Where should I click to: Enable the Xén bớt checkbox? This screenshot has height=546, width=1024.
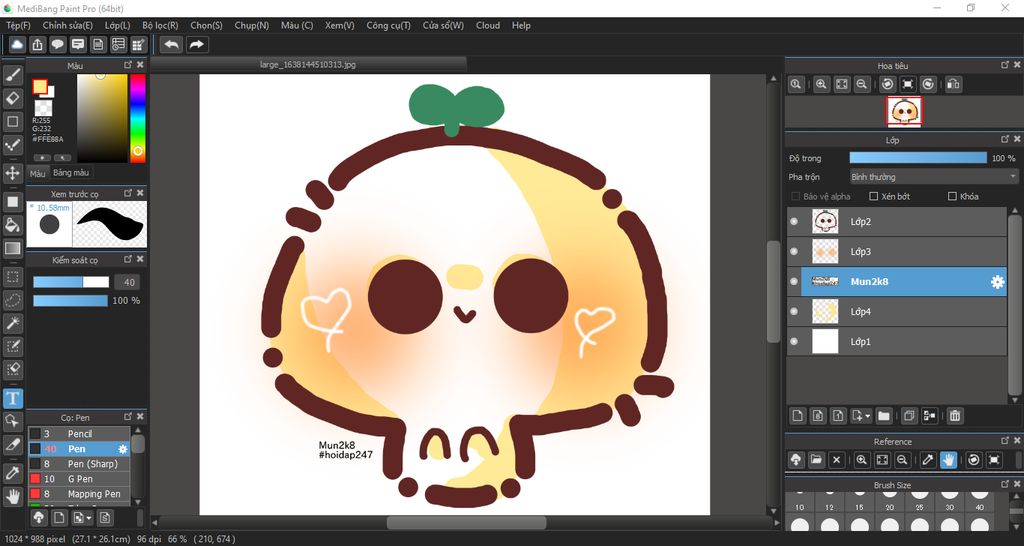point(873,197)
